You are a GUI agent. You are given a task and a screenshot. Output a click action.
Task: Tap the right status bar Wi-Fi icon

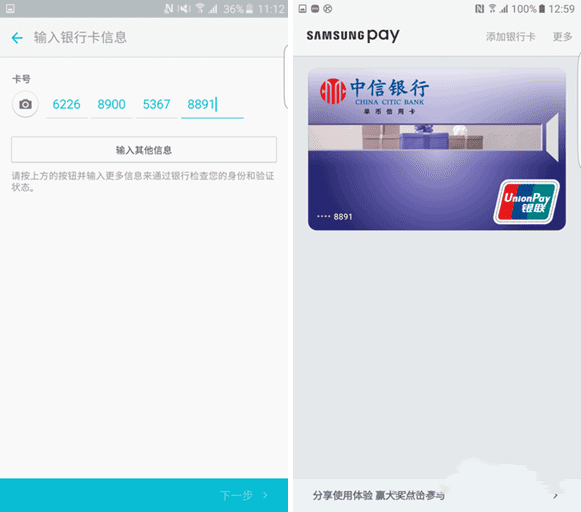coord(492,9)
